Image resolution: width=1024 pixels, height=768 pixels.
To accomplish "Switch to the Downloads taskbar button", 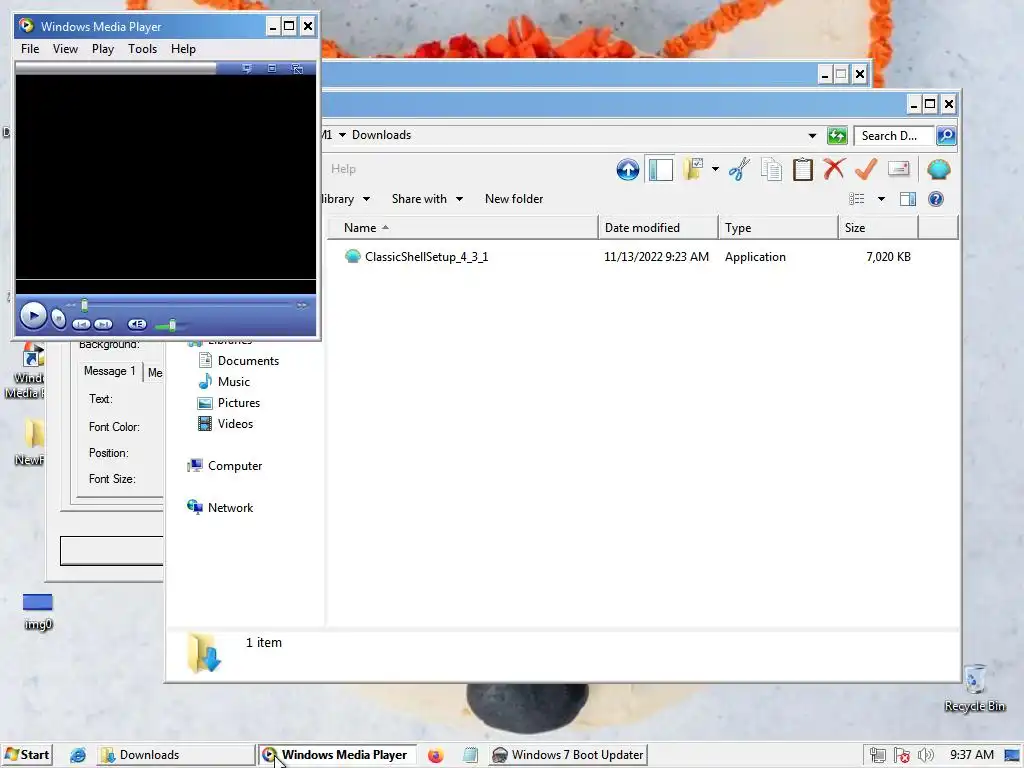I will click(176, 755).
